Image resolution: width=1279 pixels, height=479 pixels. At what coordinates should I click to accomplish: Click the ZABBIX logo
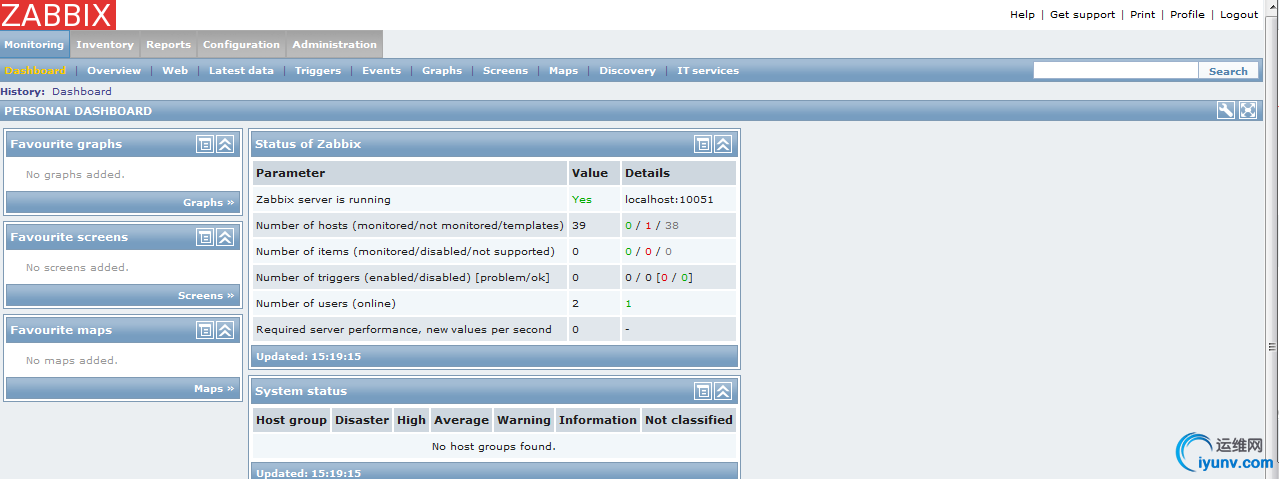point(58,15)
